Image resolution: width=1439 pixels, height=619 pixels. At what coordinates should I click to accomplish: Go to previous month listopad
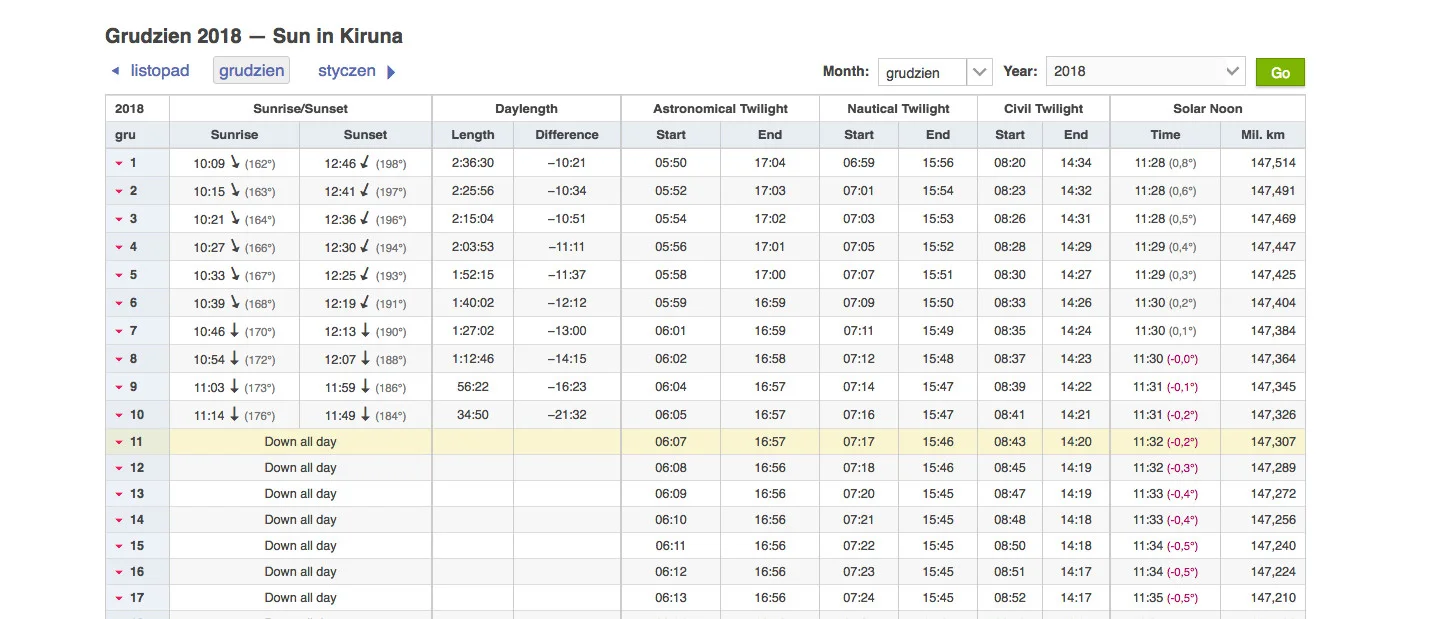point(160,71)
